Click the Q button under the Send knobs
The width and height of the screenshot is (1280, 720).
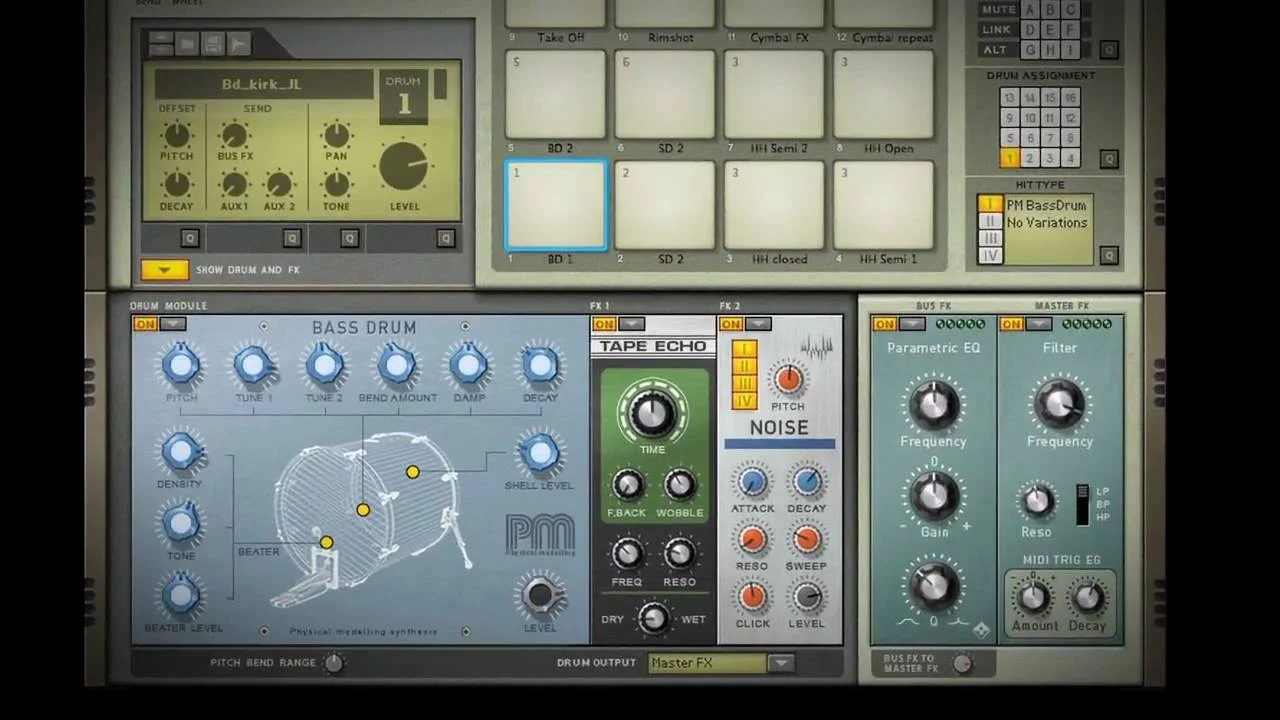coord(292,238)
